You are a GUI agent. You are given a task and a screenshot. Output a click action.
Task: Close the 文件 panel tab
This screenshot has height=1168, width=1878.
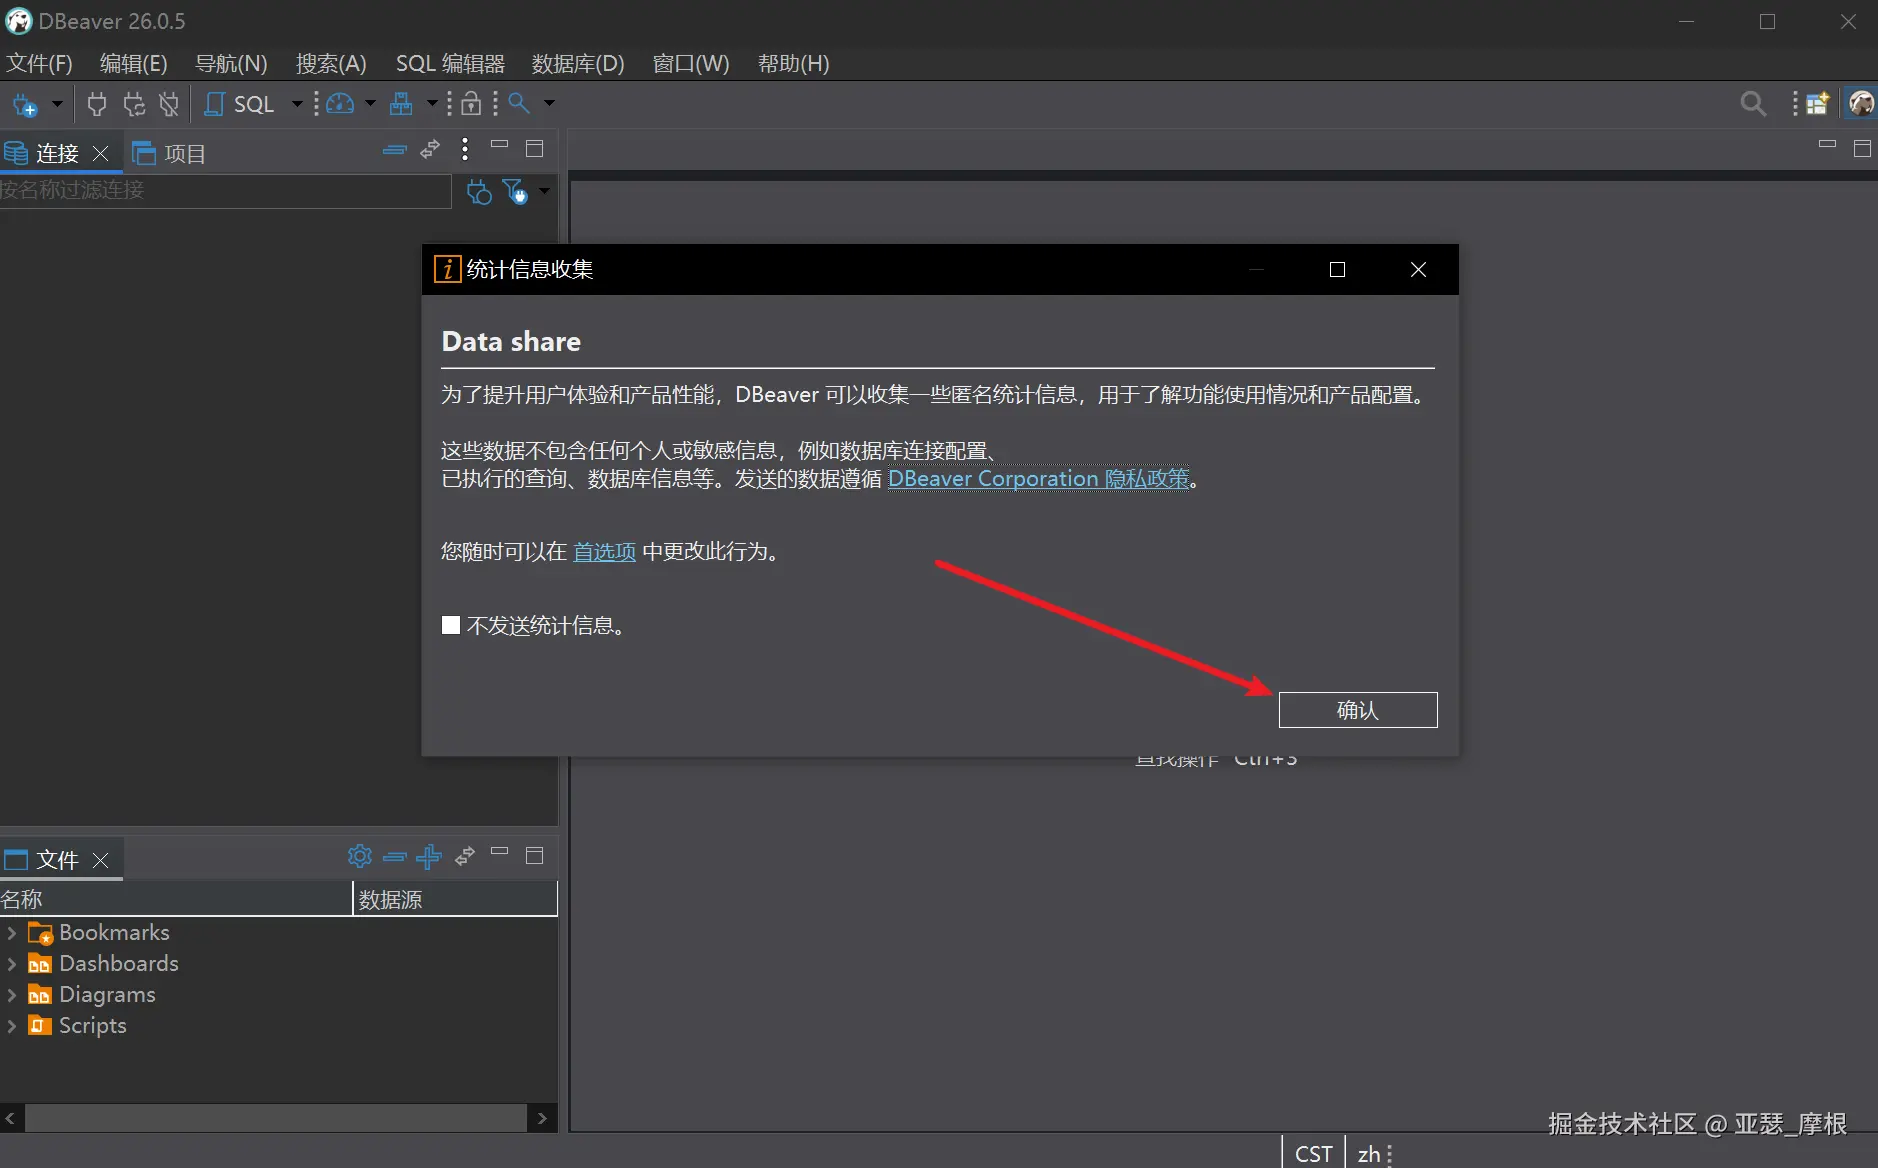tap(100, 860)
